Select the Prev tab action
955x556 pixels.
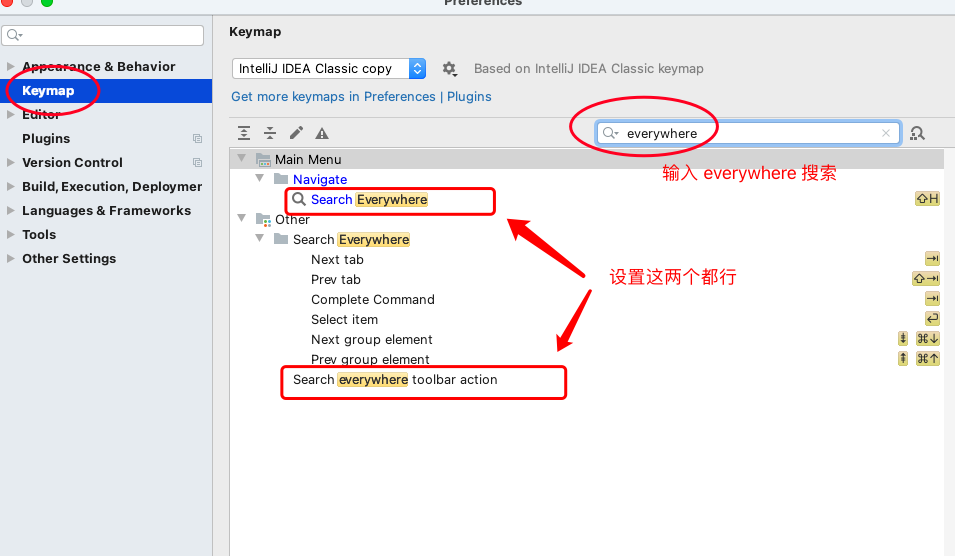tap(336, 280)
